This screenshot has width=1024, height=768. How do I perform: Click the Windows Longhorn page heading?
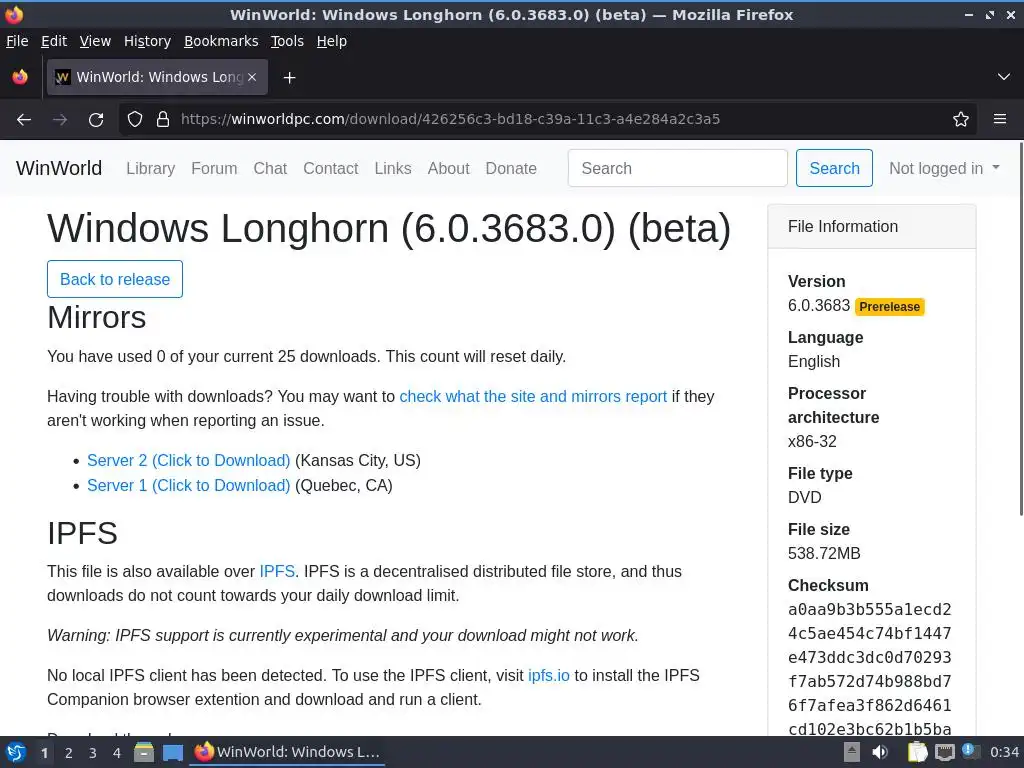click(389, 228)
